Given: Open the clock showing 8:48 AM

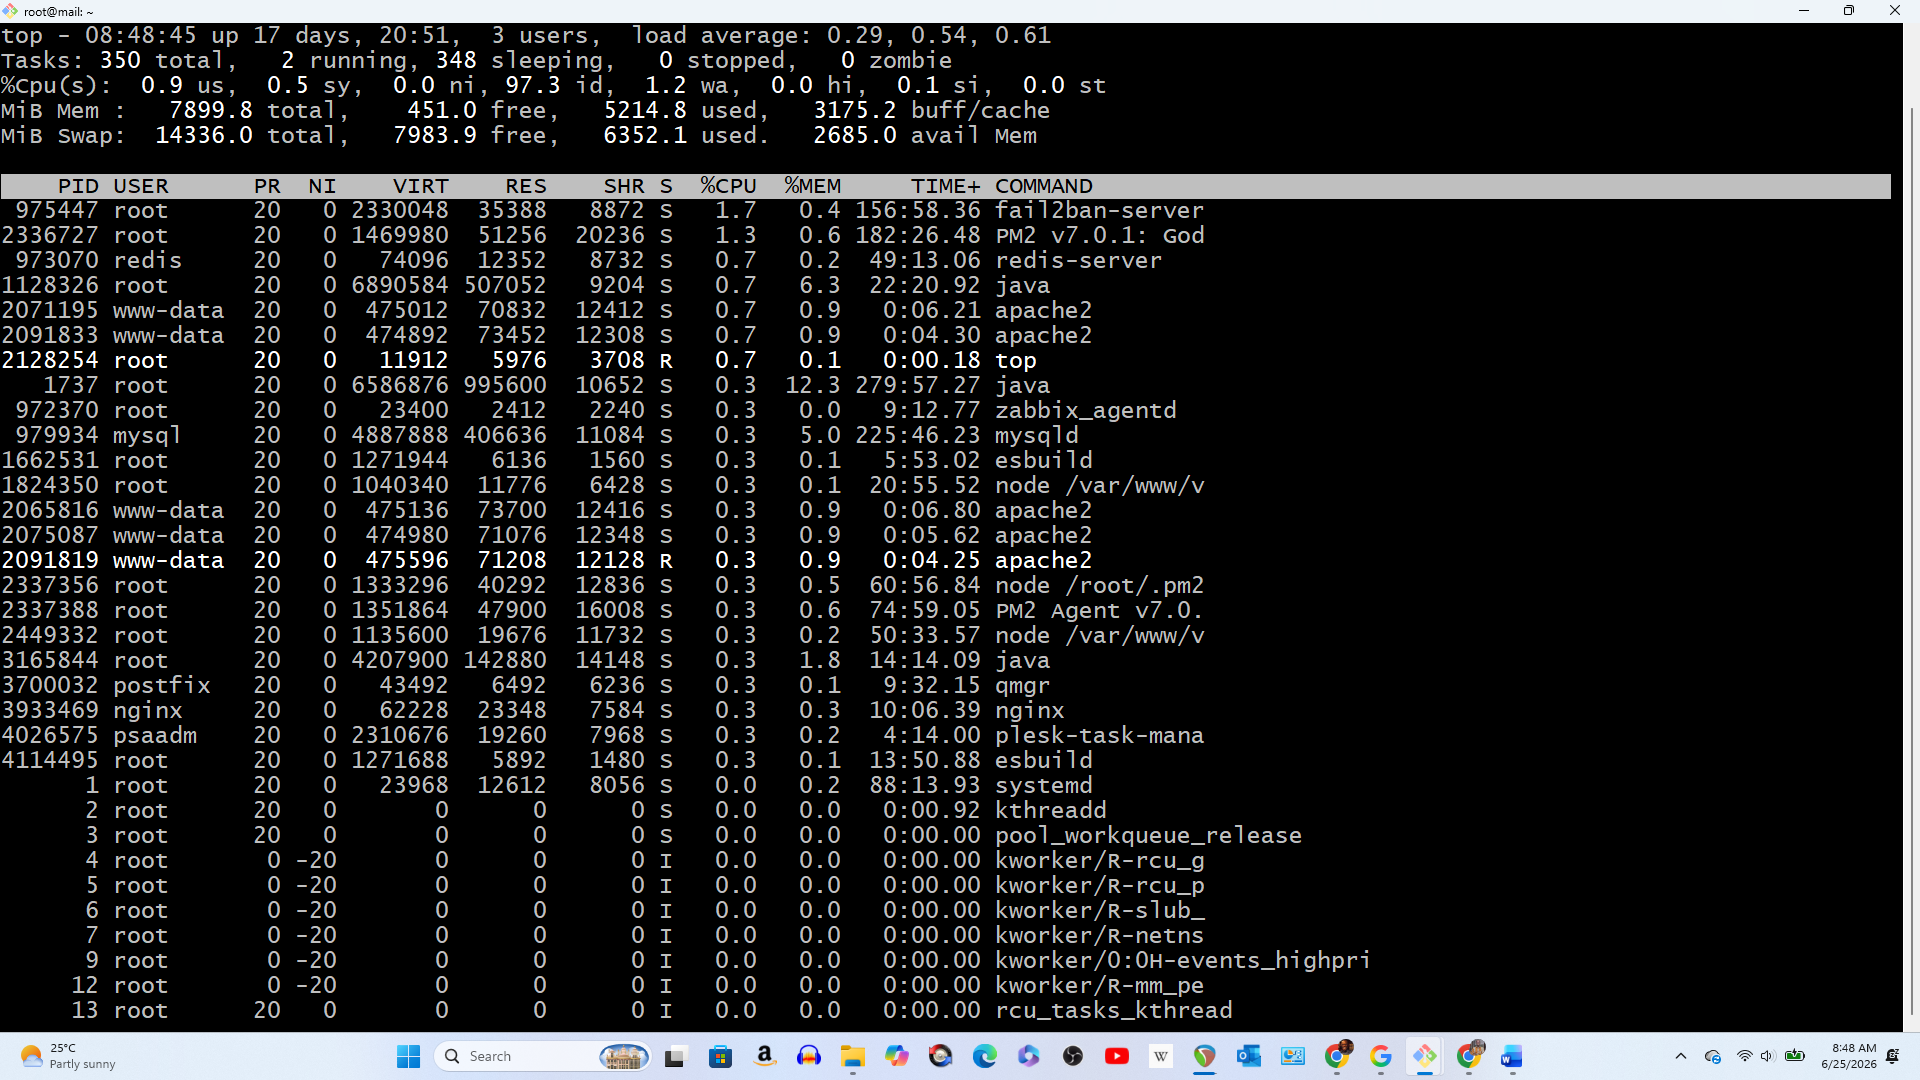Looking at the screenshot, I should click(1849, 1056).
